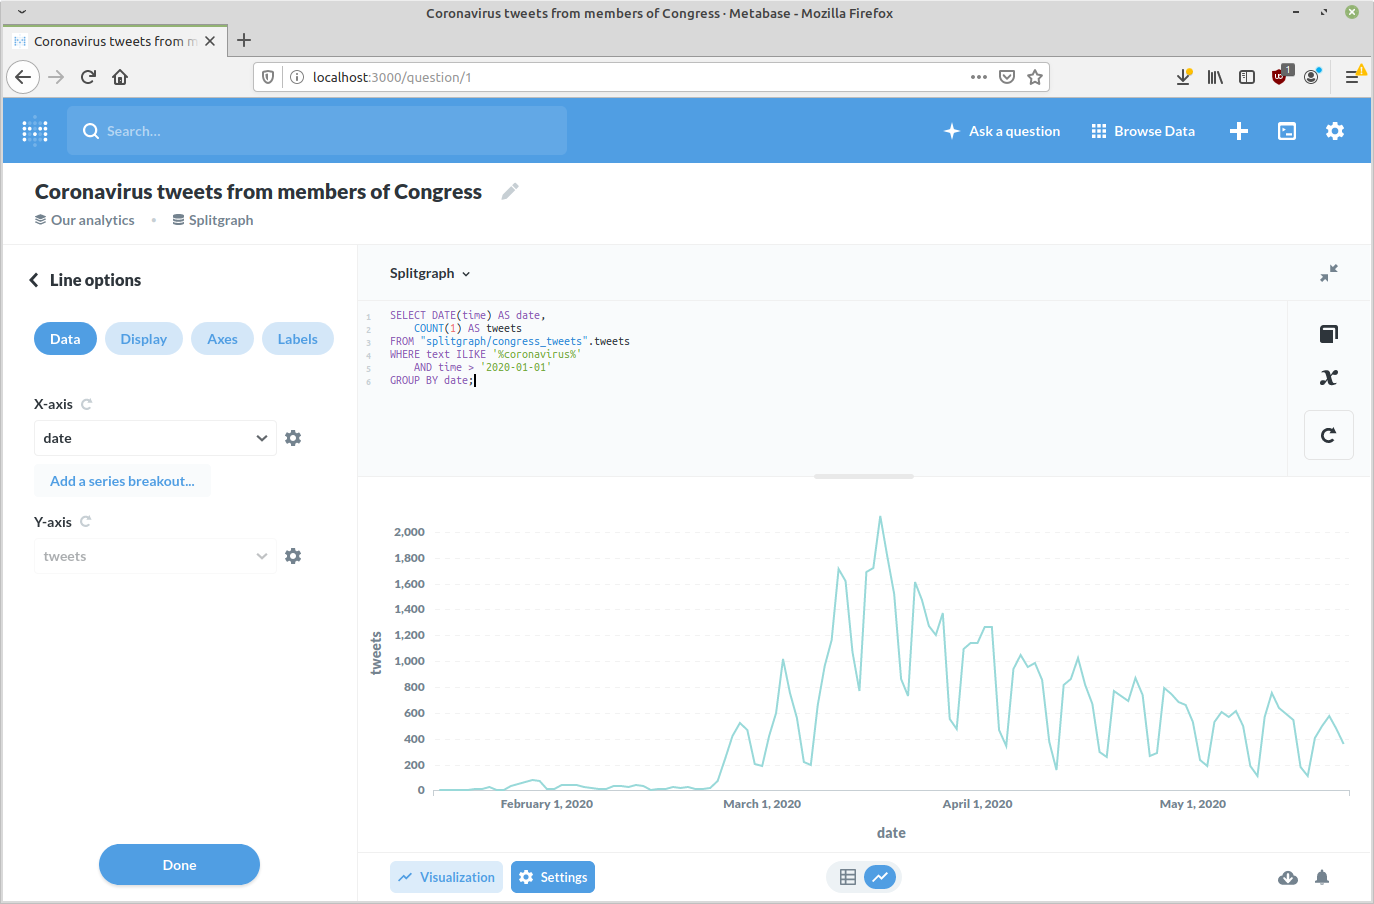Image resolution: width=1374 pixels, height=904 pixels.
Task: Switch to line chart view toggle
Action: (880, 877)
